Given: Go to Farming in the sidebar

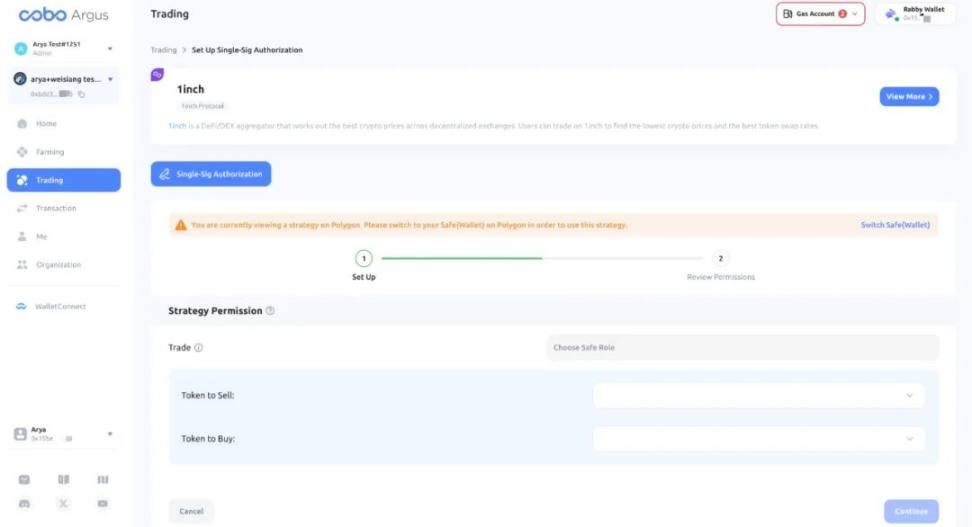Looking at the screenshot, I should 50,152.
